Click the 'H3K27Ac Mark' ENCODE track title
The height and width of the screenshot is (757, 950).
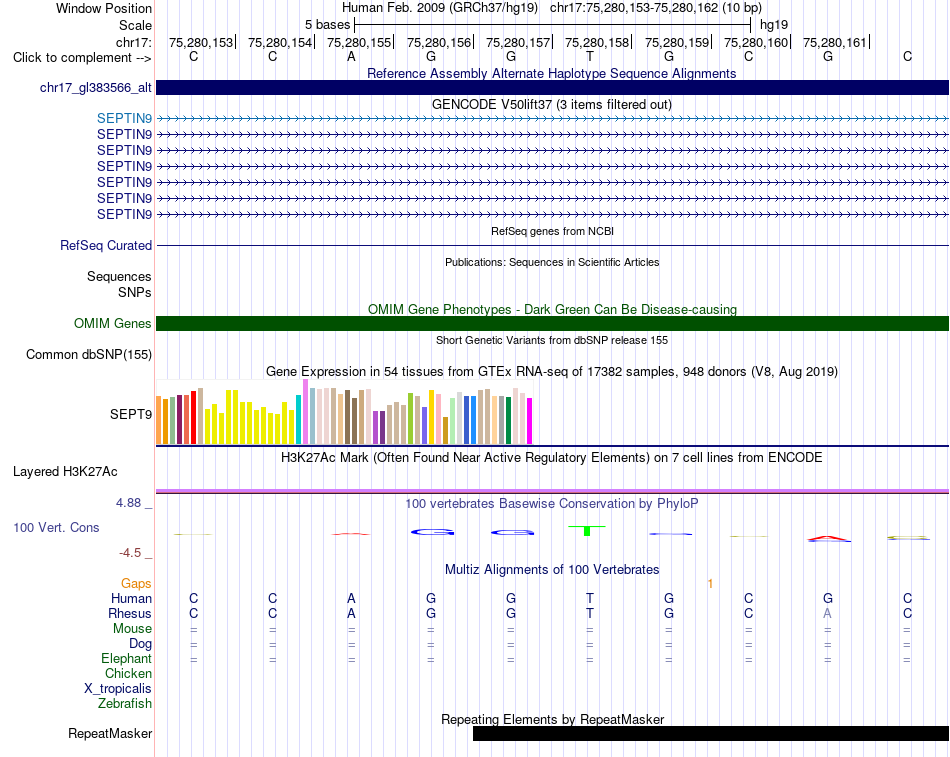pyautogui.click(x=551, y=458)
